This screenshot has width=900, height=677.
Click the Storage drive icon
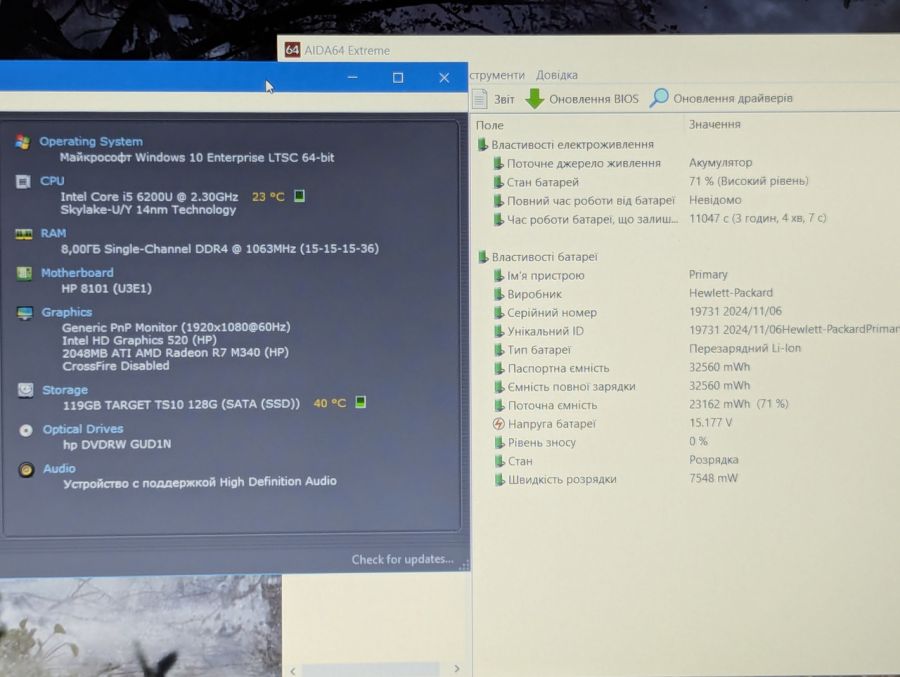pos(25,390)
